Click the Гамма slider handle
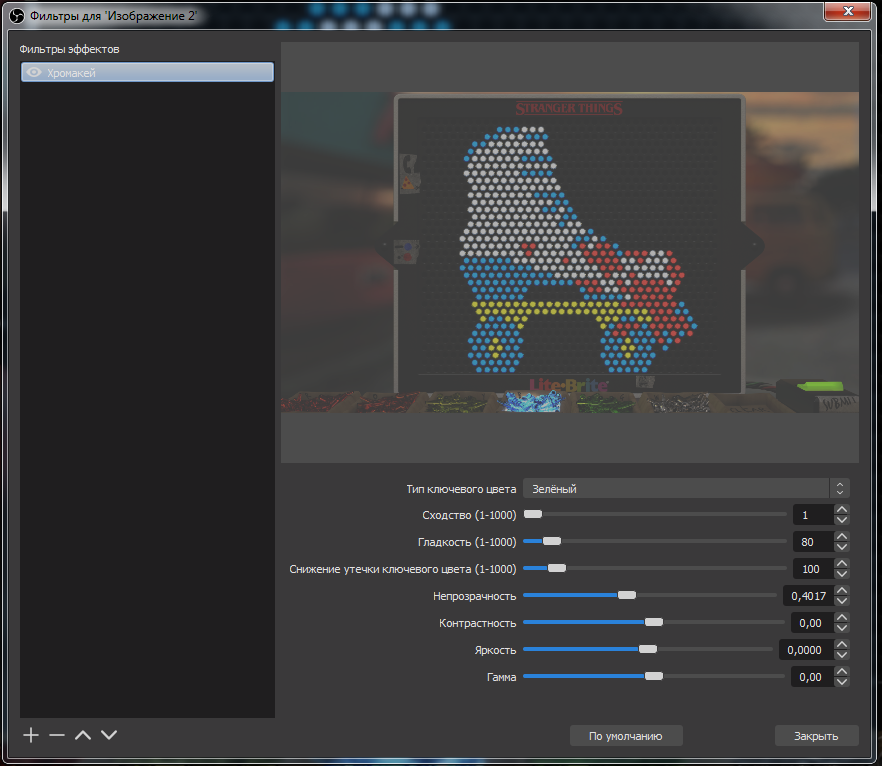This screenshot has width=882, height=766. (x=654, y=676)
